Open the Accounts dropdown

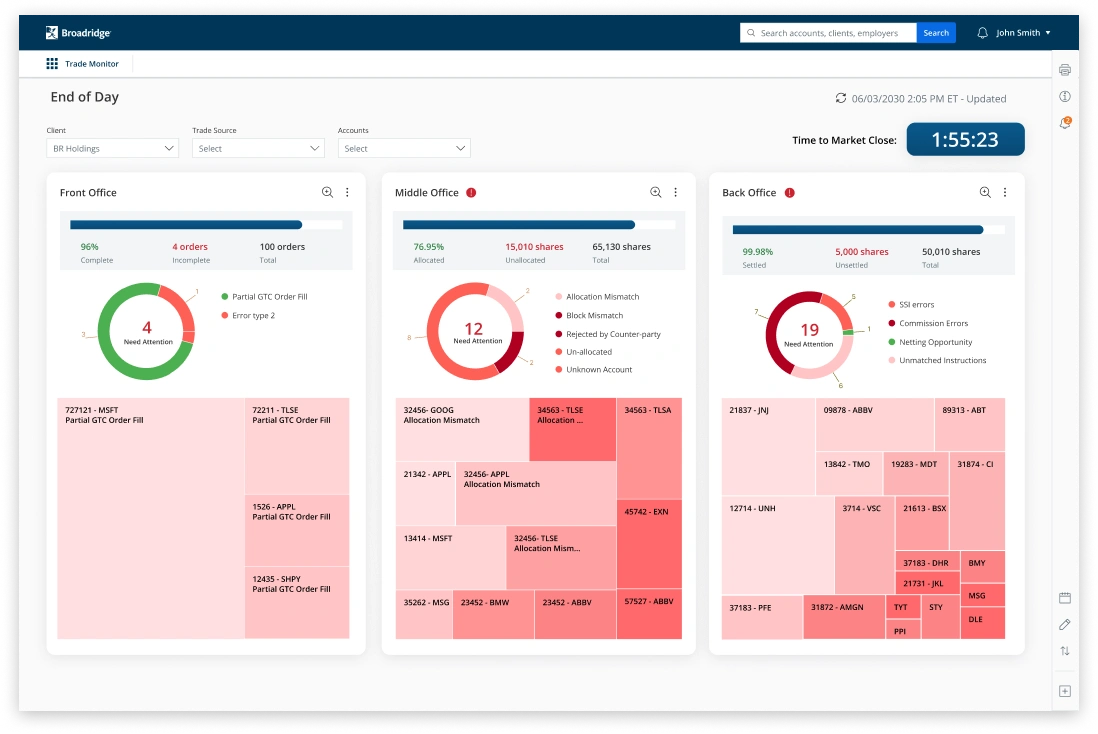[404, 147]
